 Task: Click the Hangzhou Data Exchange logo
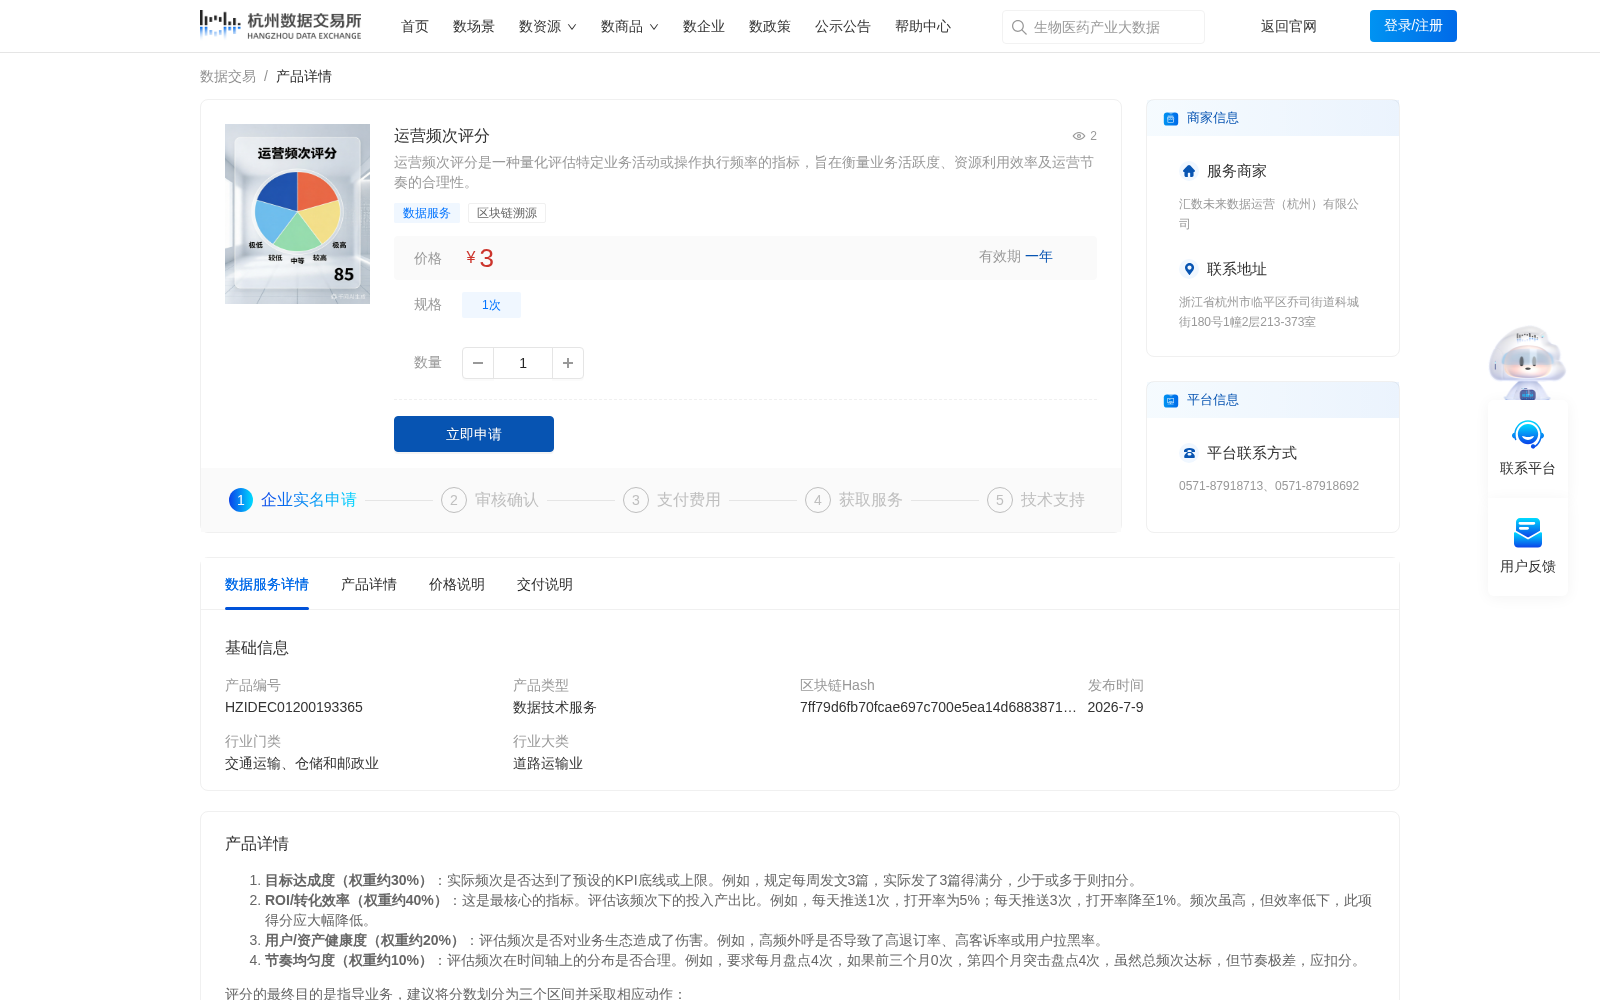click(x=280, y=25)
